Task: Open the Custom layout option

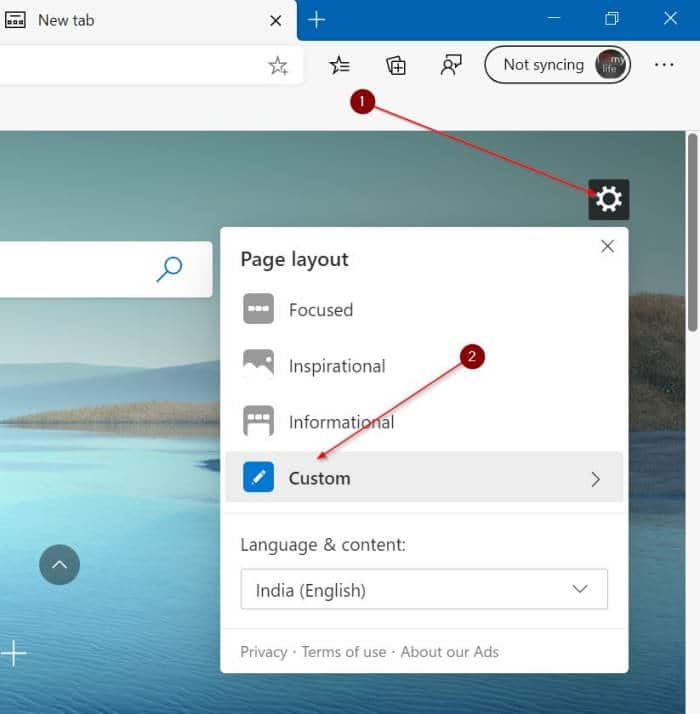Action: pyautogui.click(x=424, y=477)
